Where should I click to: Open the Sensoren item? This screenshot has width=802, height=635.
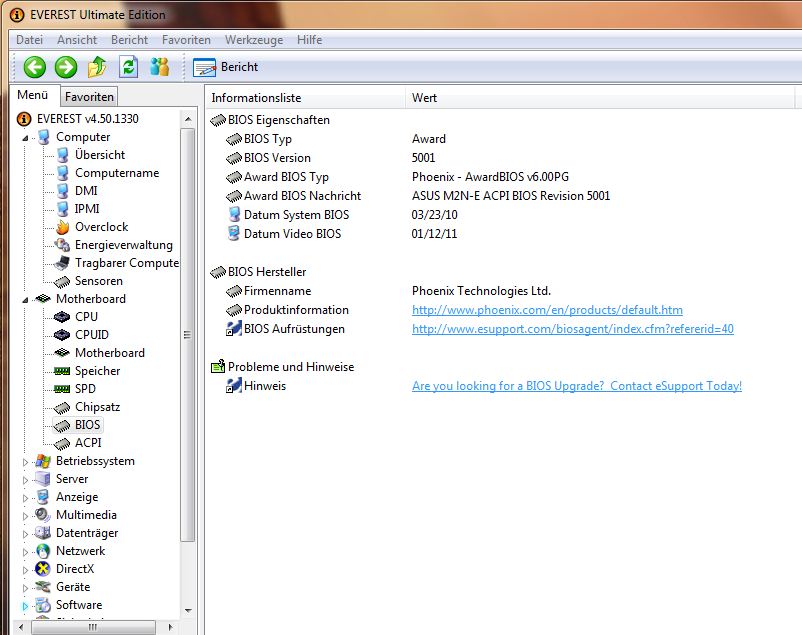99,281
